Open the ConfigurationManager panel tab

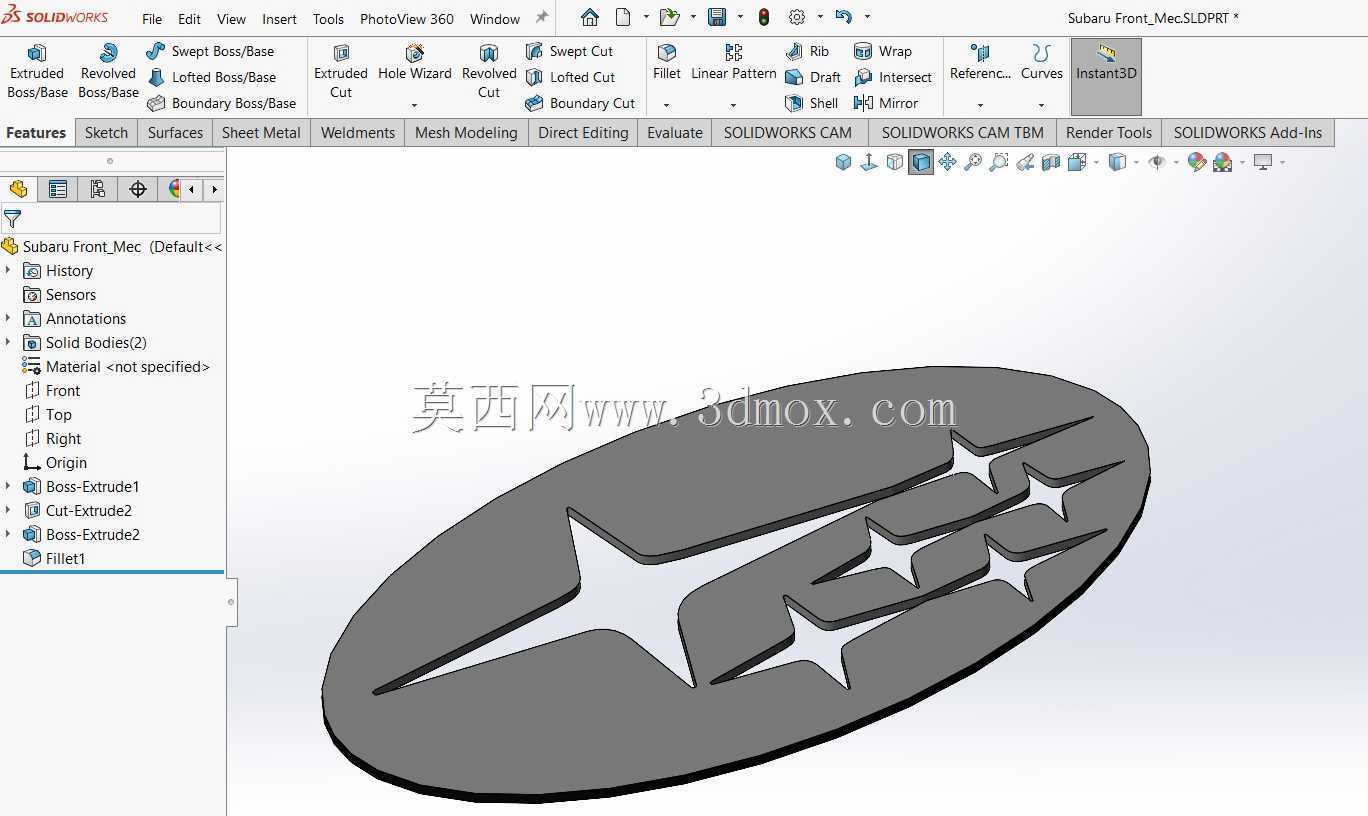[x=97, y=189]
